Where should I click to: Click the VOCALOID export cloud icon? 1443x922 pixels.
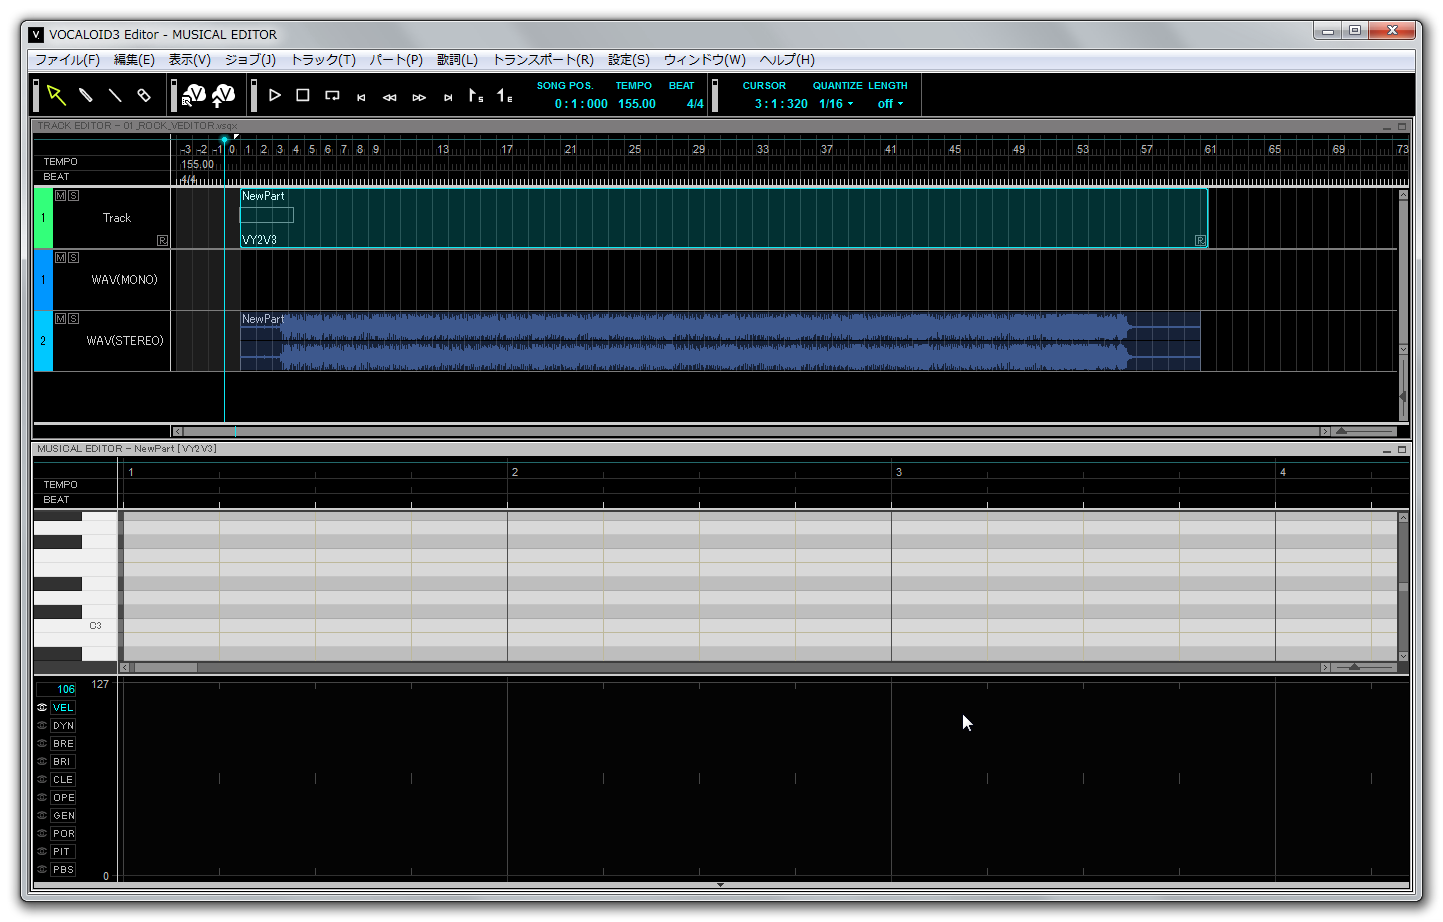223,95
